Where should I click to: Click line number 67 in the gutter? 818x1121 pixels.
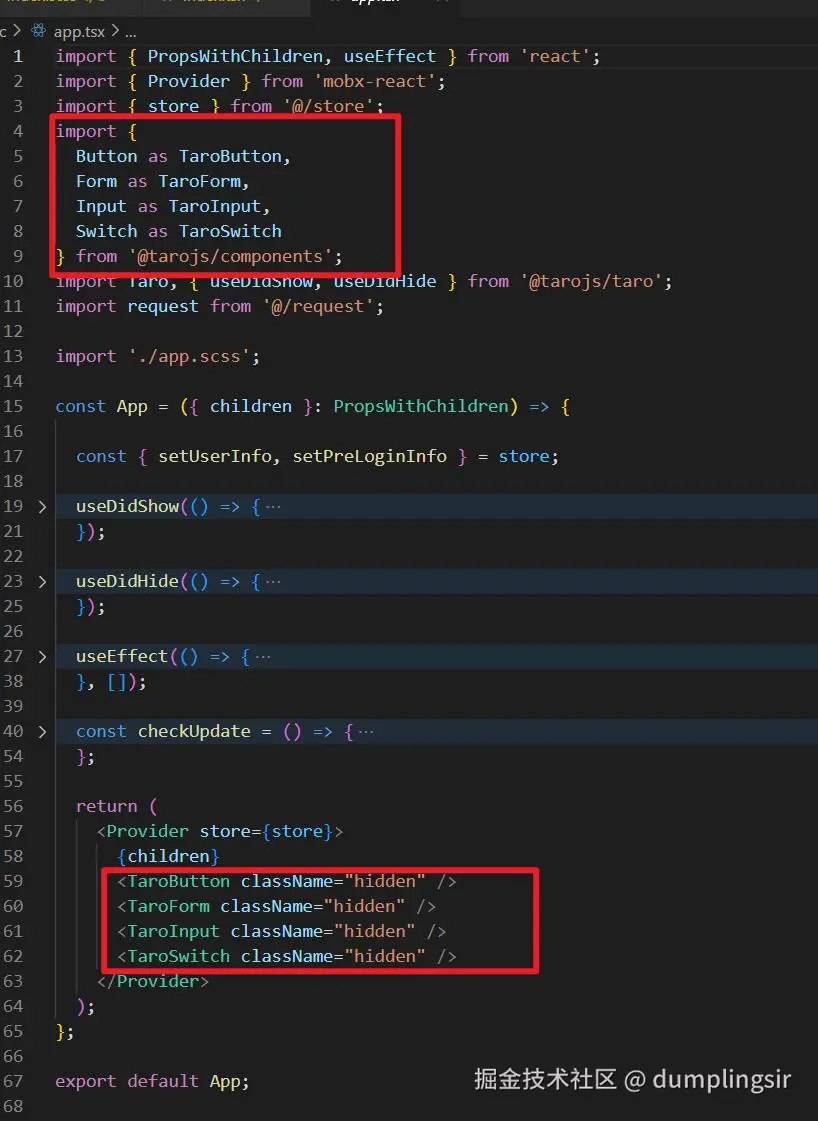tap(13, 1081)
